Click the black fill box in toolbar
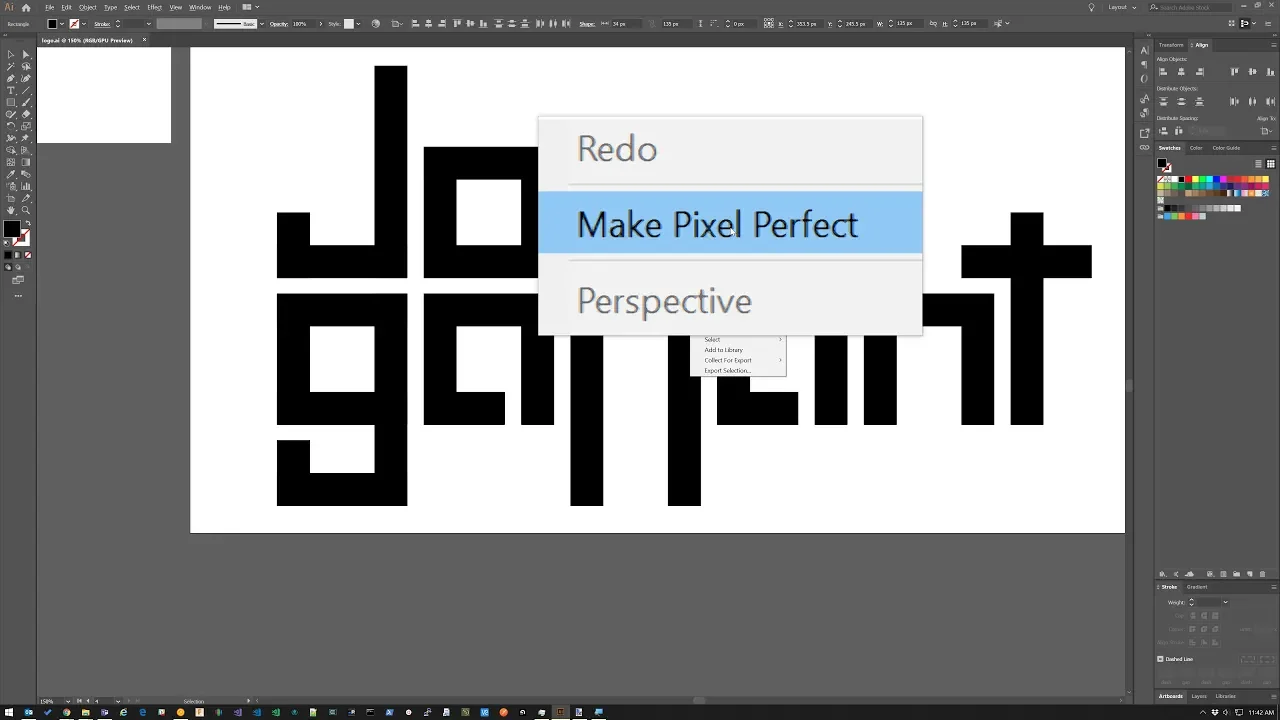The width and height of the screenshot is (1280, 720). click(12, 230)
